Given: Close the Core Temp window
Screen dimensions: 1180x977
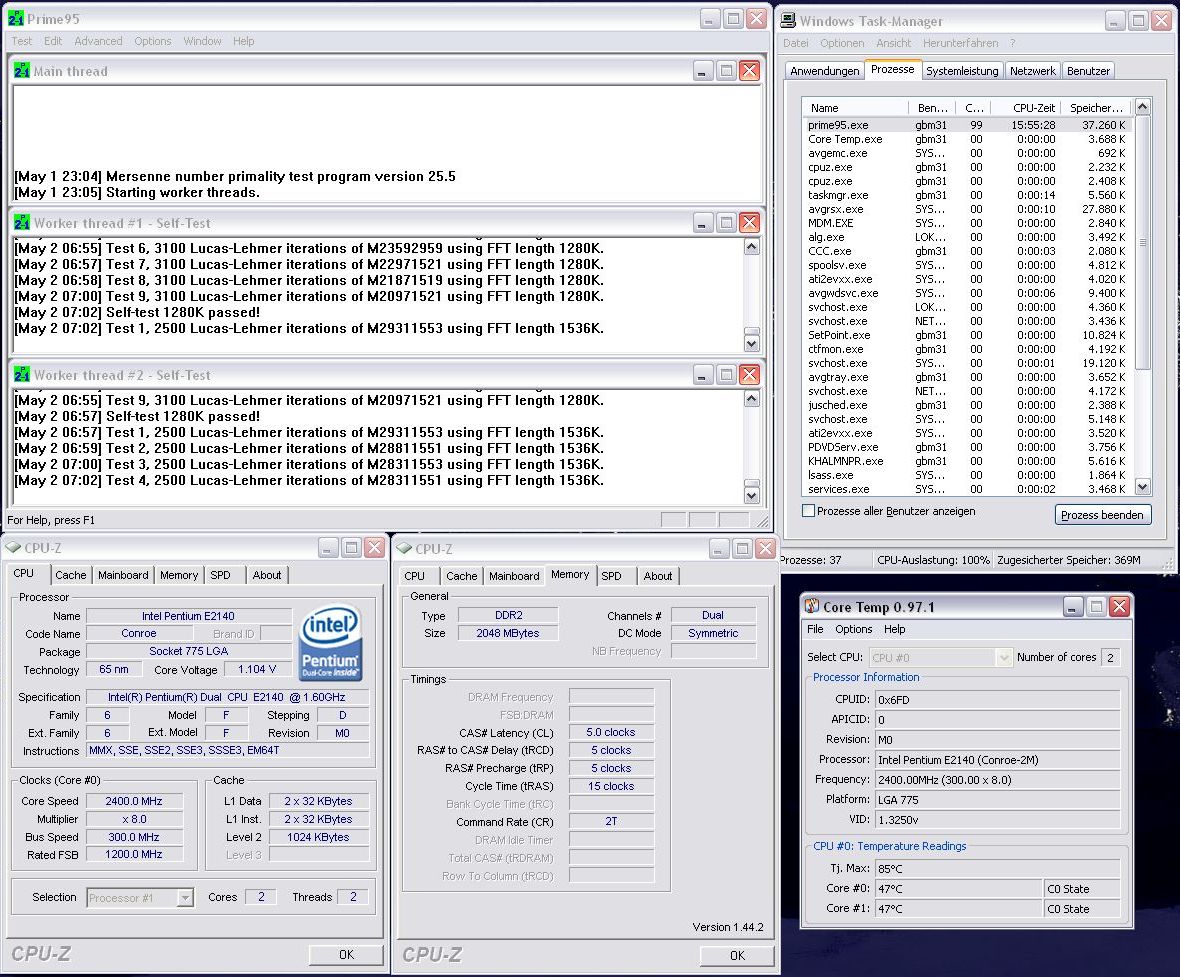Looking at the screenshot, I should point(1119,606).
